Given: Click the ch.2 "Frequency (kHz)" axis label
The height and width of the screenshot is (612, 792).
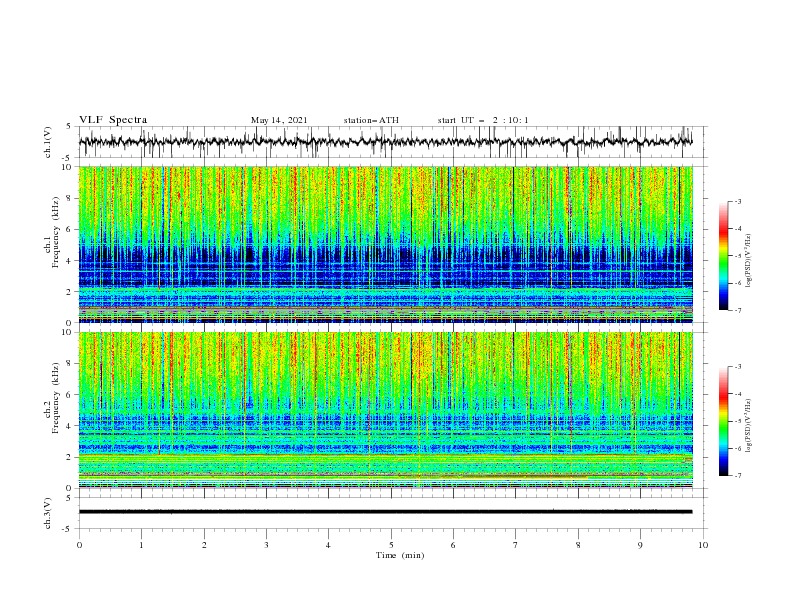Looking at the screenshot, I should pos(55,398).
